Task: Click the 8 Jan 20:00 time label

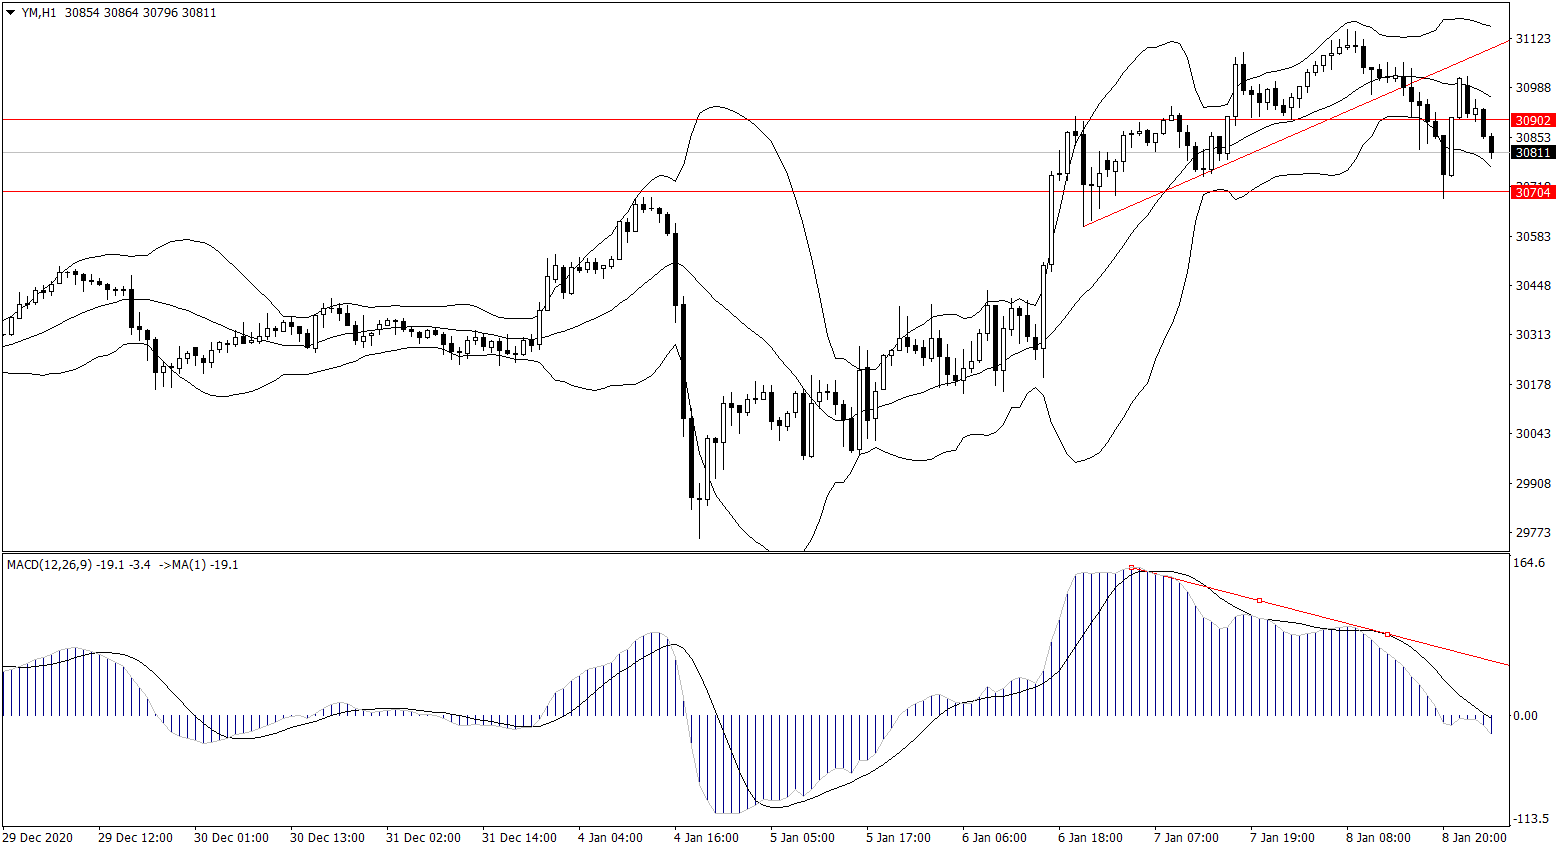Action: (x=1474, y=838)
